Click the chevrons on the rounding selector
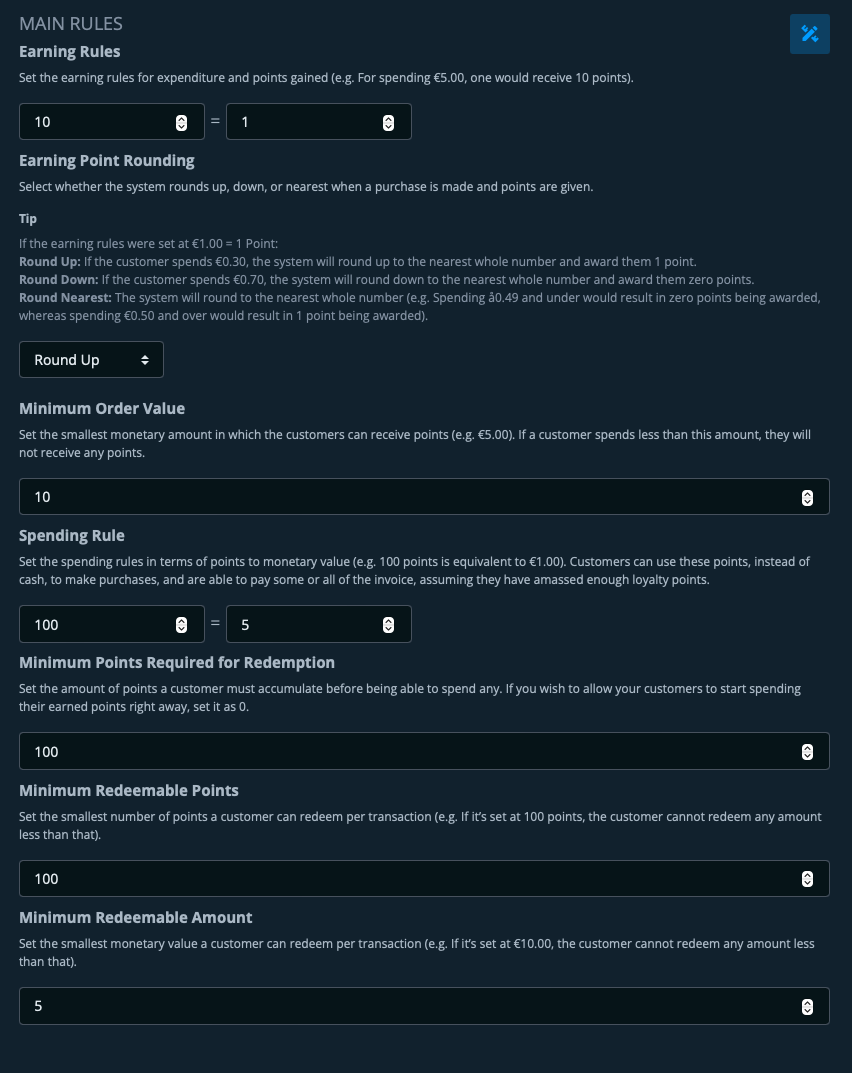This screenshot has height=1073, width=852. pyautogui.click(x=145, y=359)
